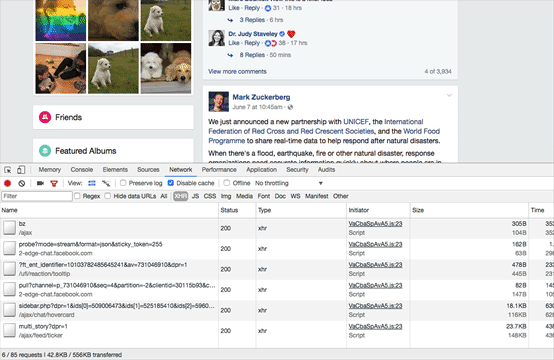Click file icon of the sidebar.php request
This screenshot has width=554, height=360.
10,310
